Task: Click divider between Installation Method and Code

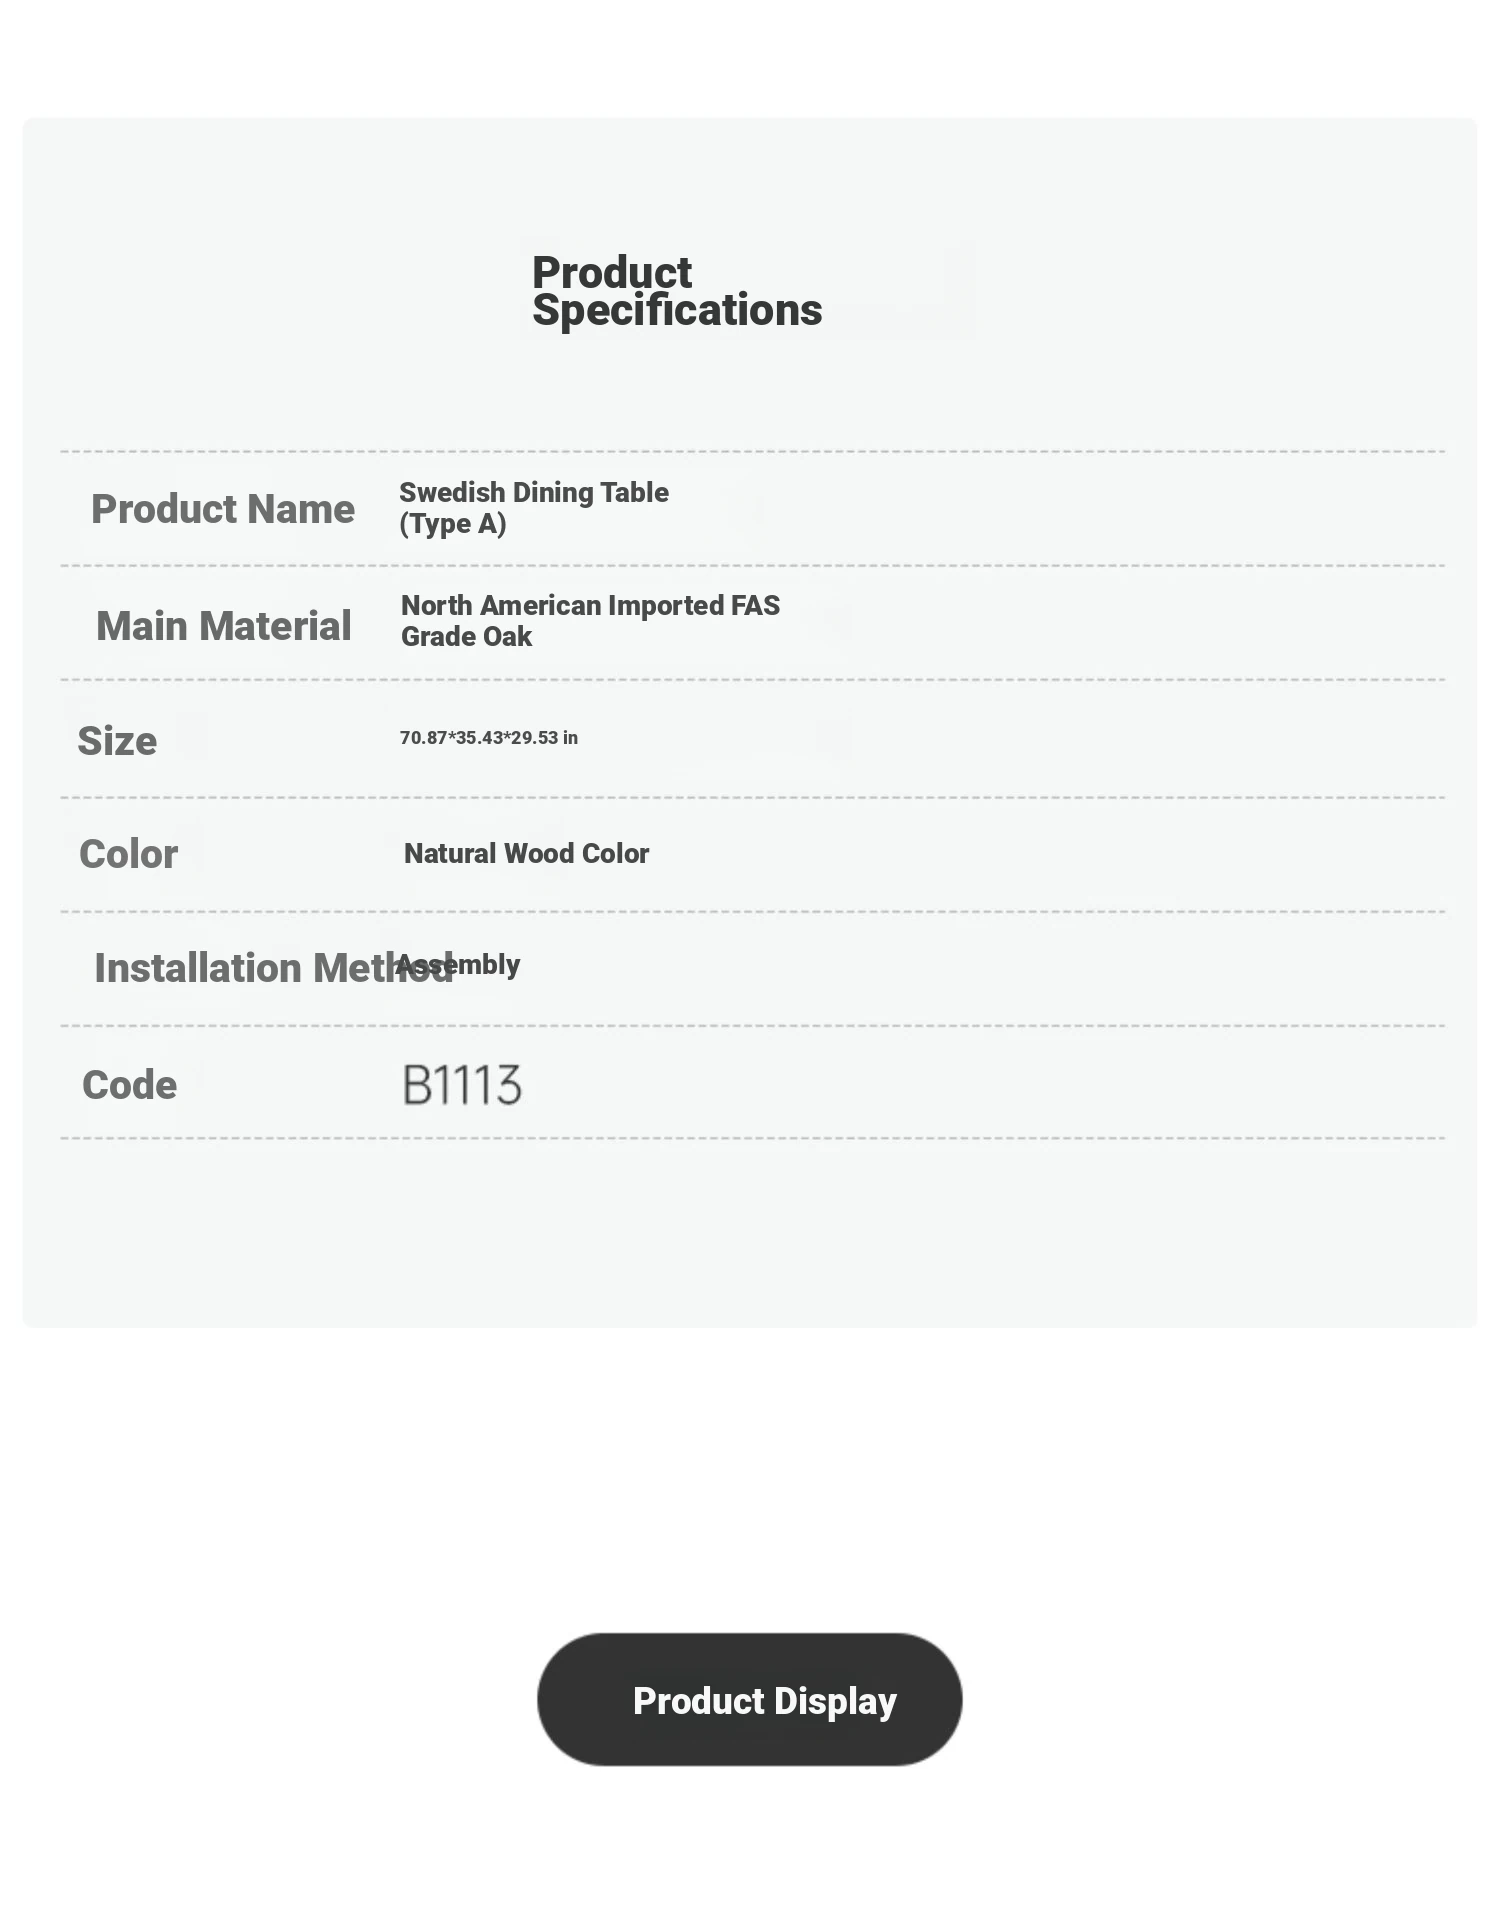Action: click(752, 1026)
